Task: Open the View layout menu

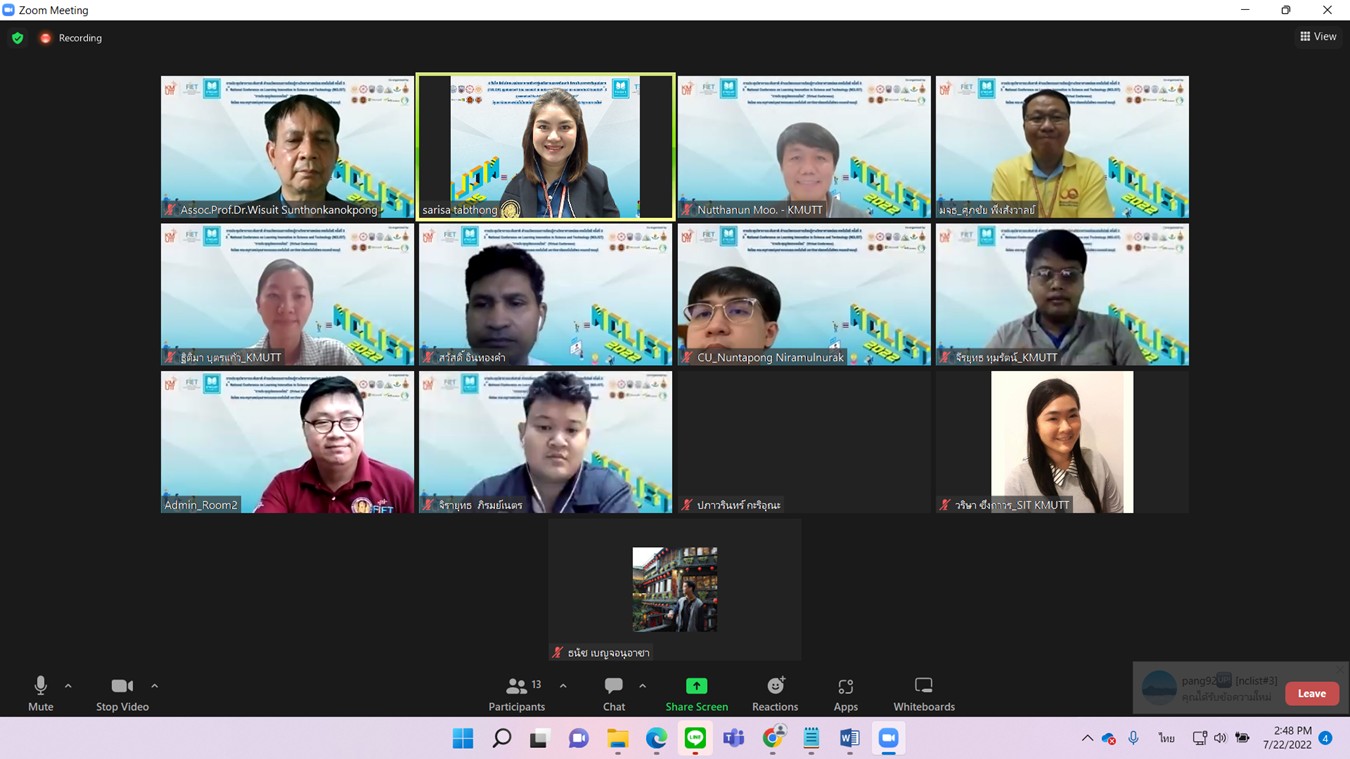Action: 1317,37
